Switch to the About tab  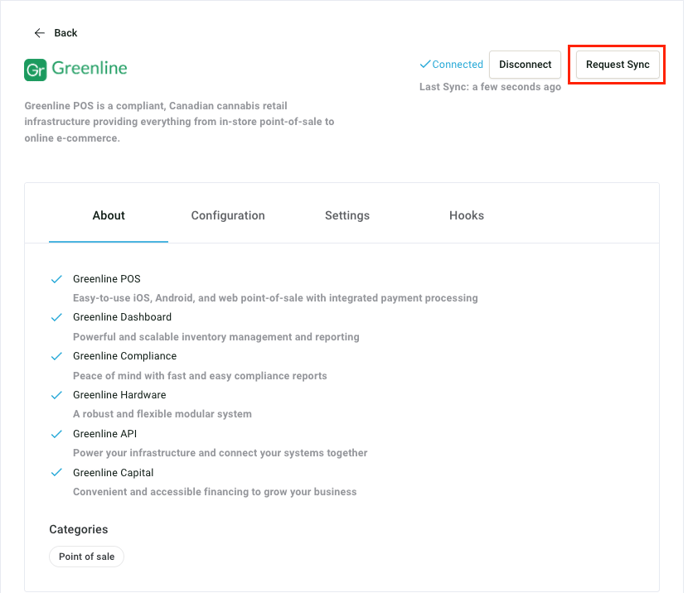click(x=109, y=215)
